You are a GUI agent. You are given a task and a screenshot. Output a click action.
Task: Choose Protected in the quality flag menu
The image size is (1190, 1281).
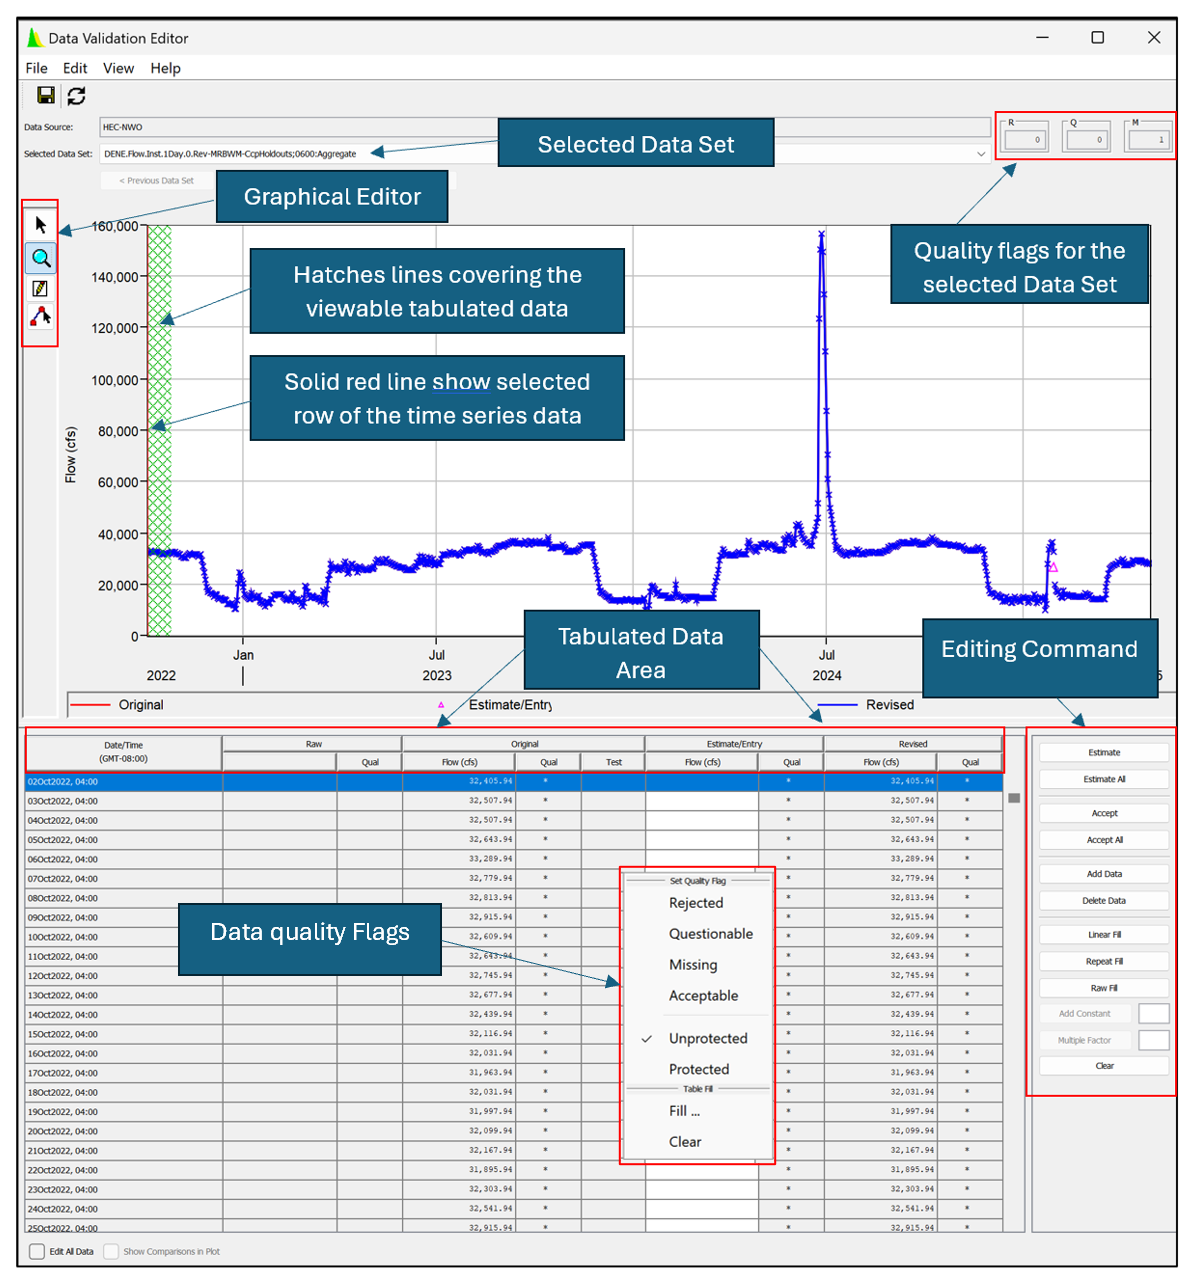tap(698, 1069)
